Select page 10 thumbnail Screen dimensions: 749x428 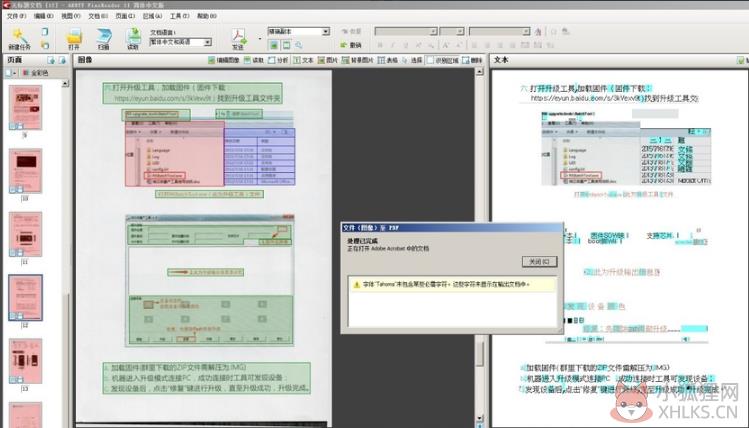click(x=25, y=171)
